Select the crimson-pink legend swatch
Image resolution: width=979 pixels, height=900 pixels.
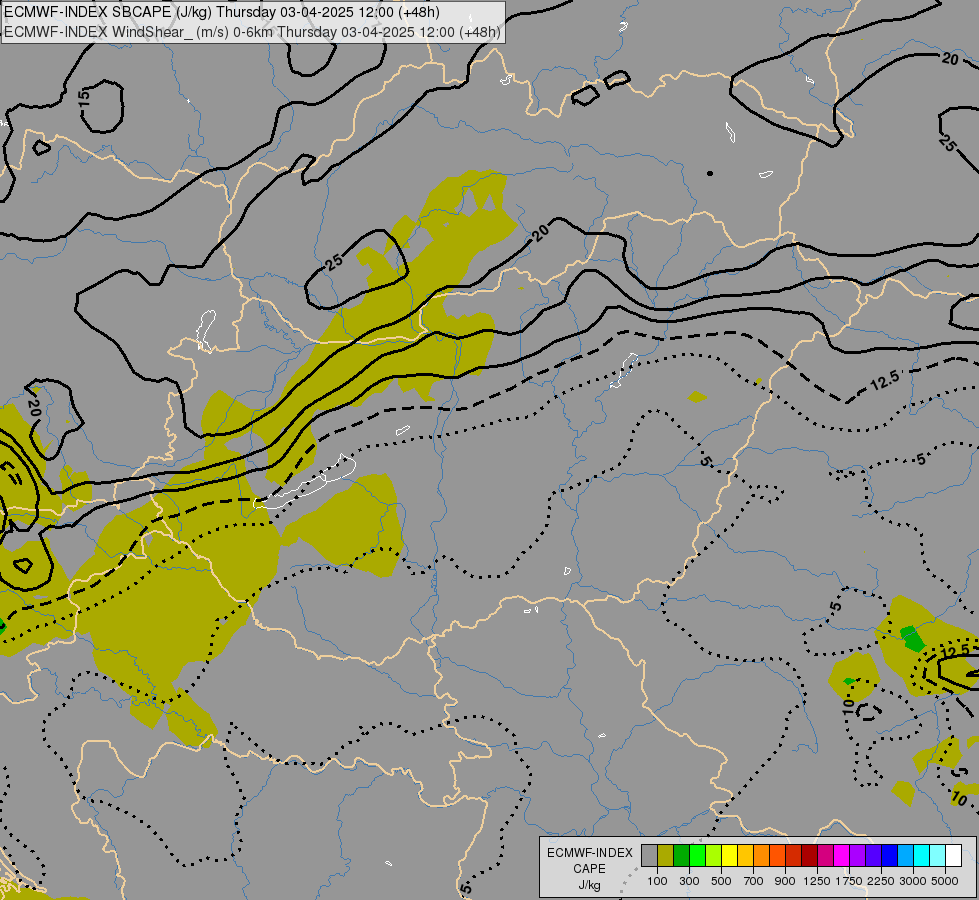(825, 856)
